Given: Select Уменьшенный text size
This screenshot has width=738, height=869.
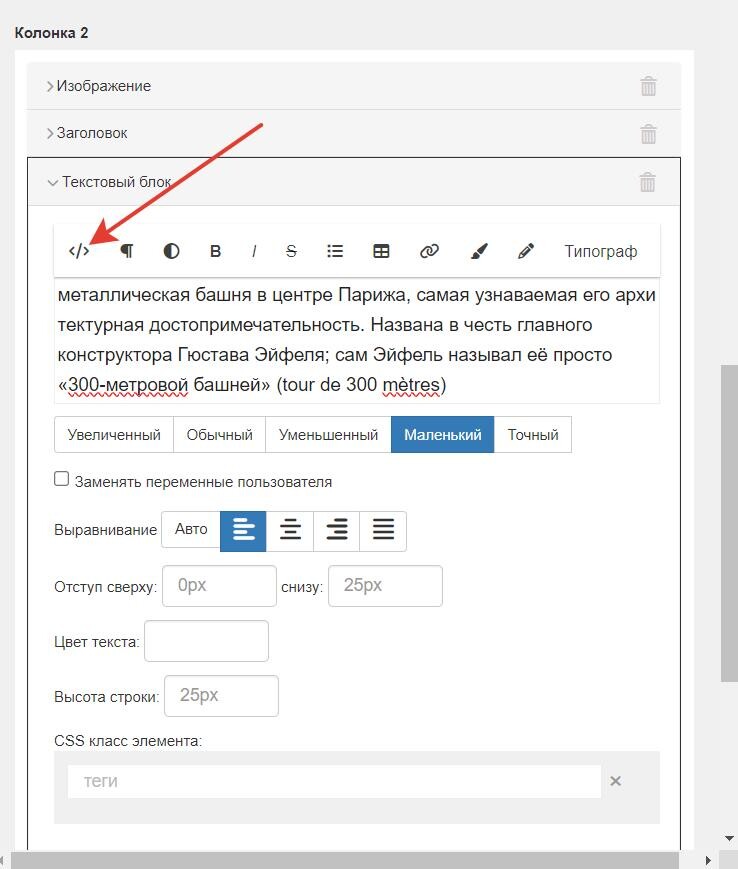Looking at the screenshot, I should [328, 434].
